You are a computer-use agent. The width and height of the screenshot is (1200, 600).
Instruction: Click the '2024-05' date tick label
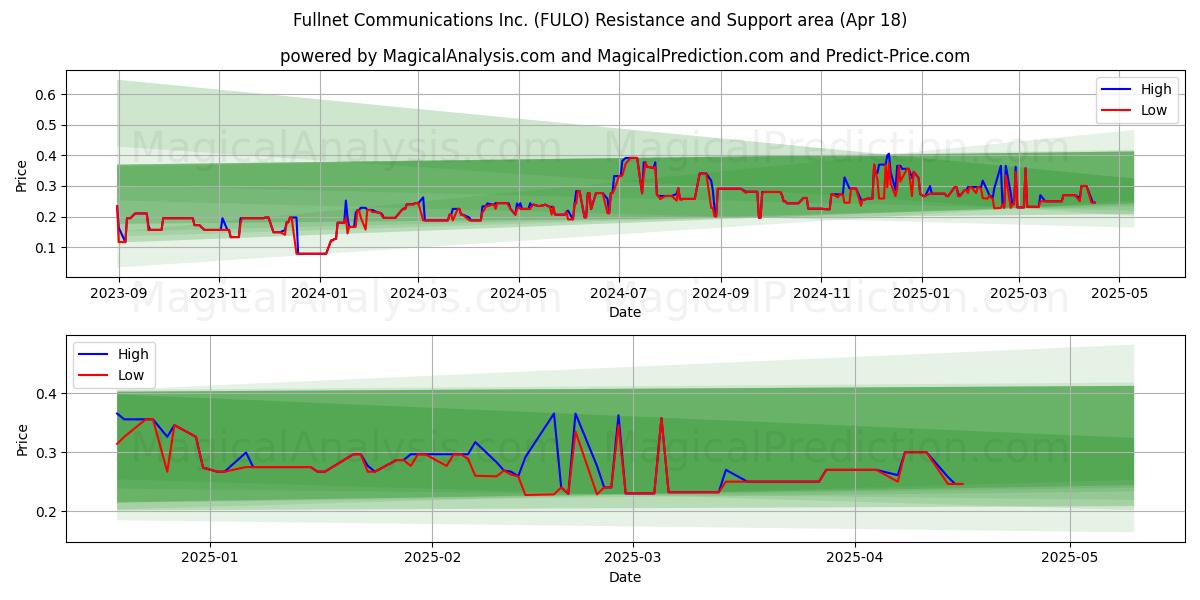click(x=519, y=293)
